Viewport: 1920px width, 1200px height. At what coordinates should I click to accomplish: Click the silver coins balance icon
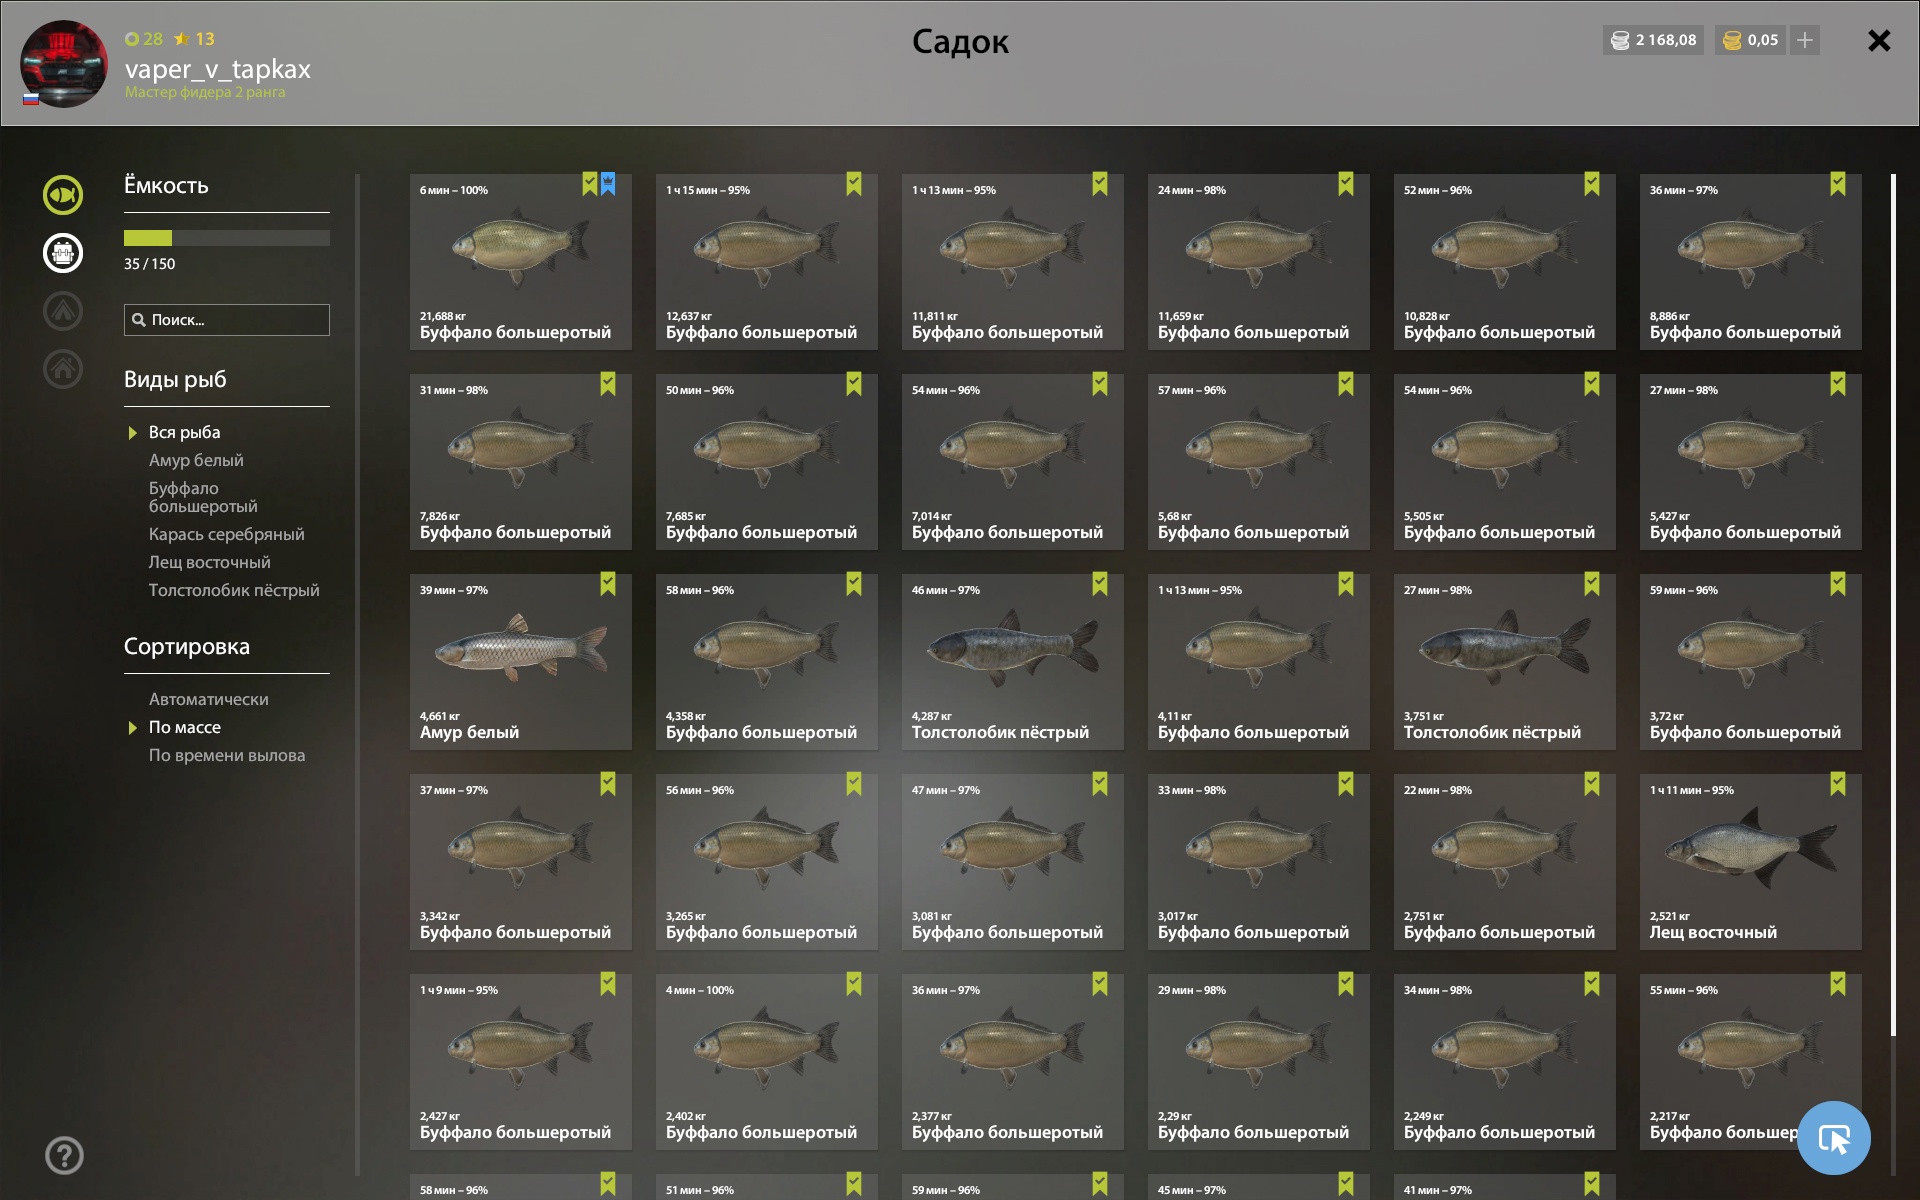[1620, 40]
